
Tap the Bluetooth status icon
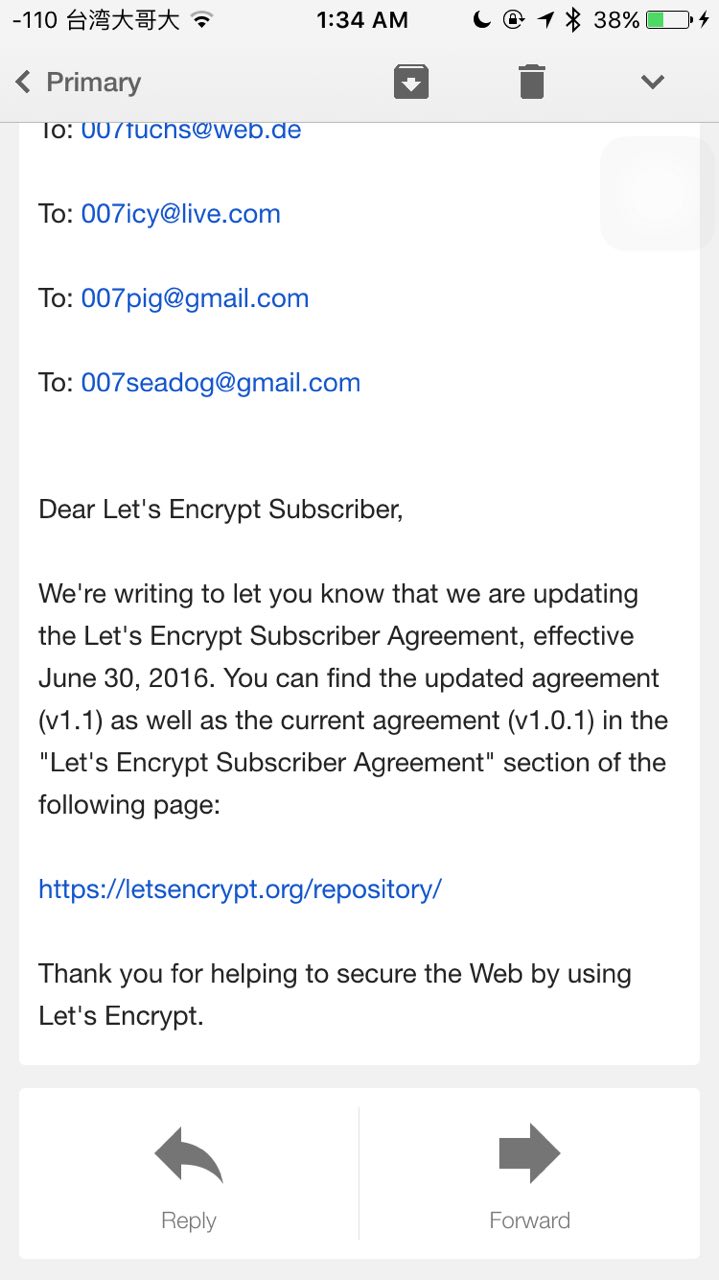click(x=573, y=20)
